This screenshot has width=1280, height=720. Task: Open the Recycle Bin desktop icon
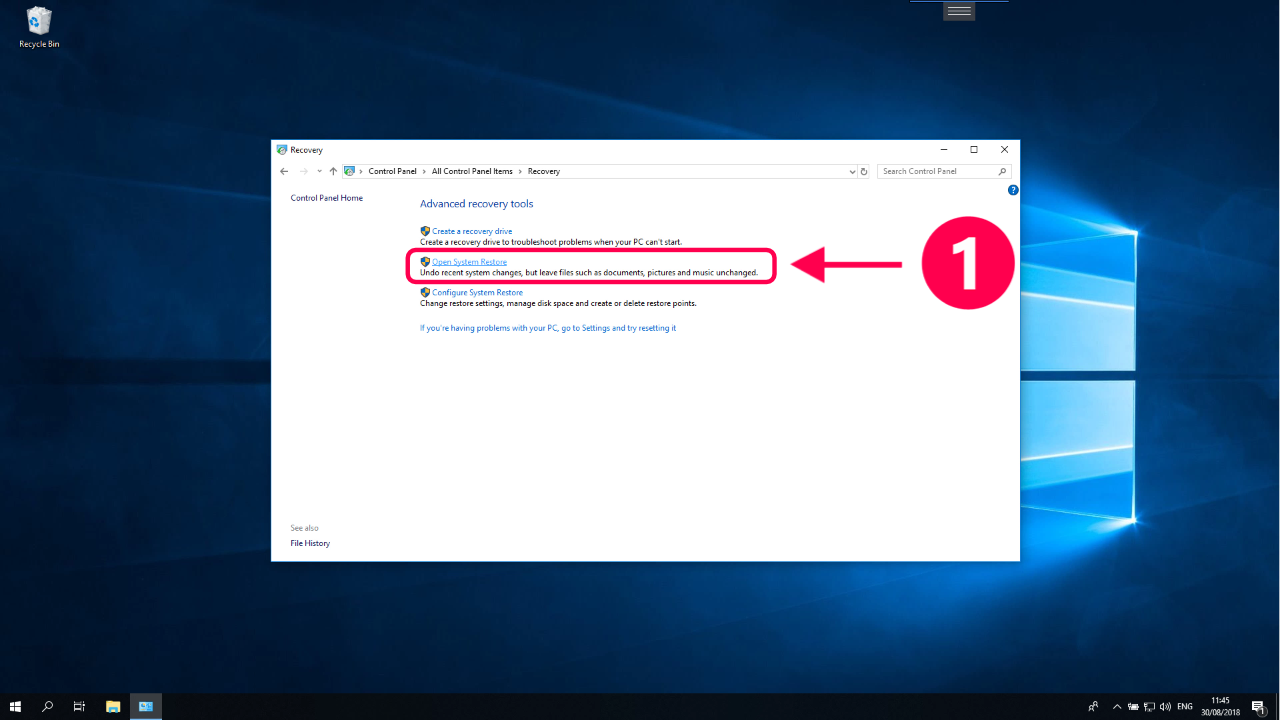pyautogui.click(x=39, y=27)
